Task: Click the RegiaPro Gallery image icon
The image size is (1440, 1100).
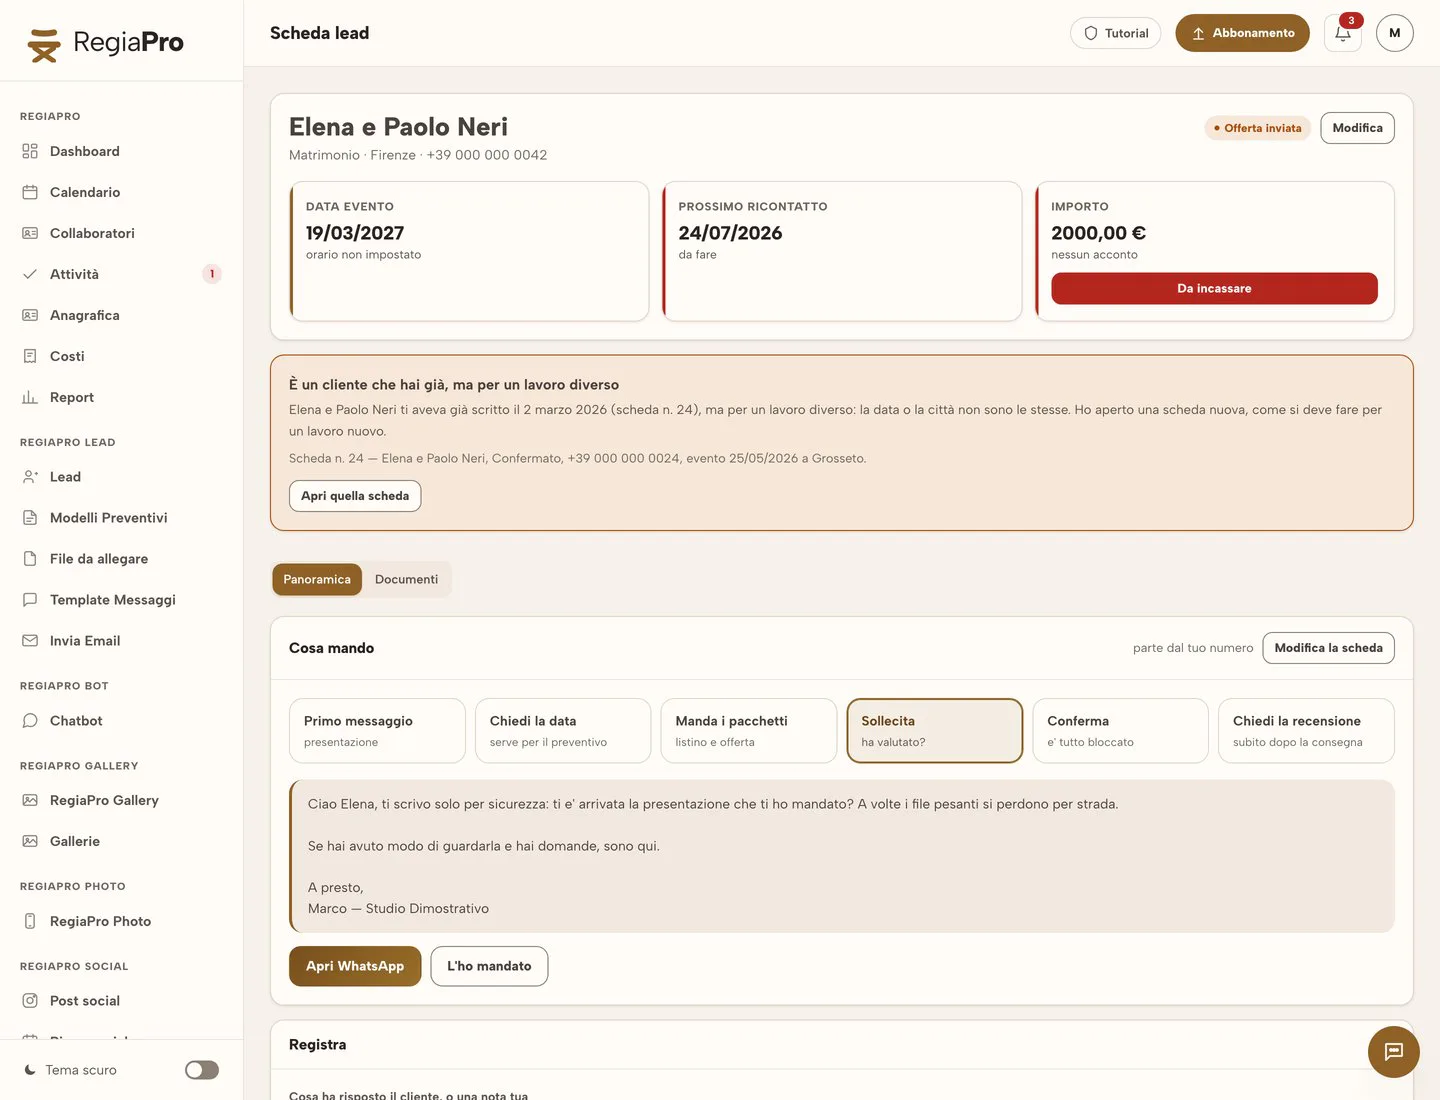Action: pyautogui.click(x=30, y=800)
